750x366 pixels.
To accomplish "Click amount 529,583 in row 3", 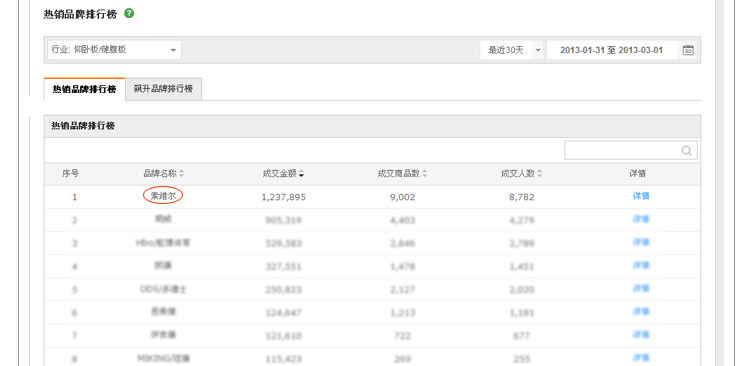I will click(284, 244).
